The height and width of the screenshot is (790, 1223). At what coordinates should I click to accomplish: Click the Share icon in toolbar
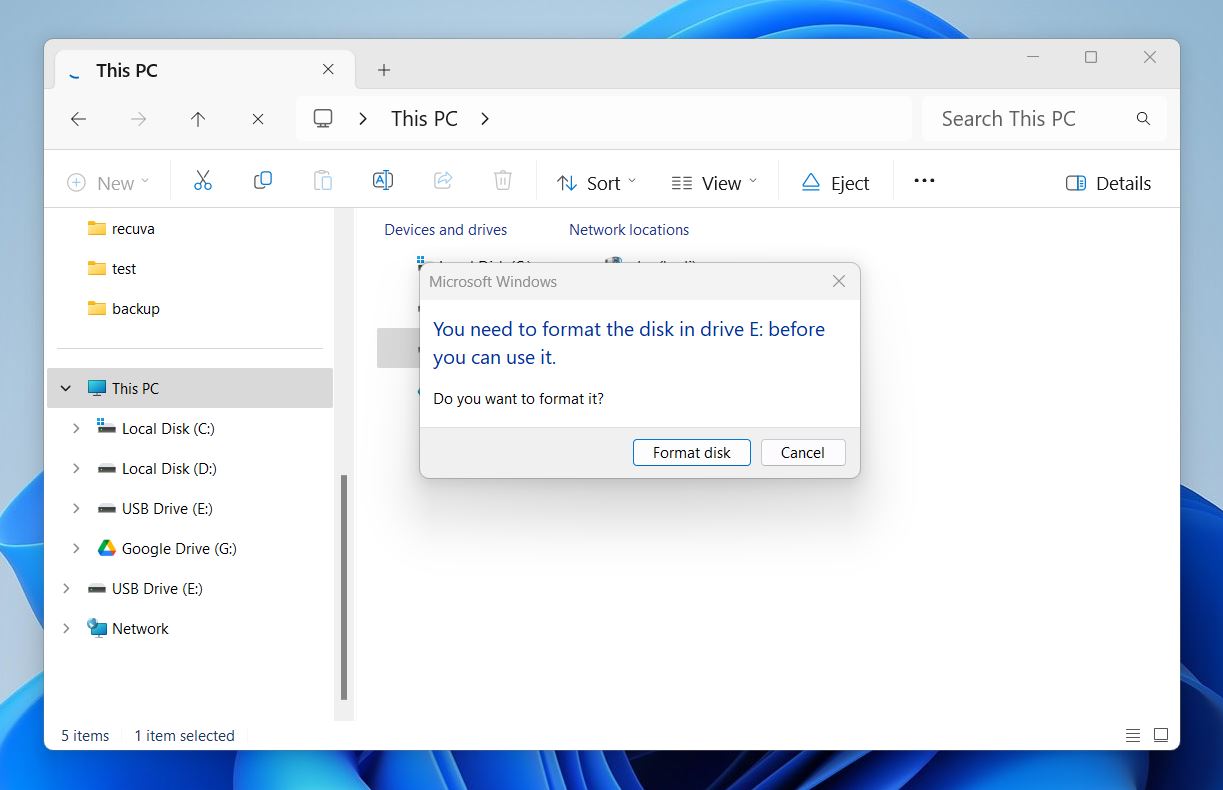(443, 181)
